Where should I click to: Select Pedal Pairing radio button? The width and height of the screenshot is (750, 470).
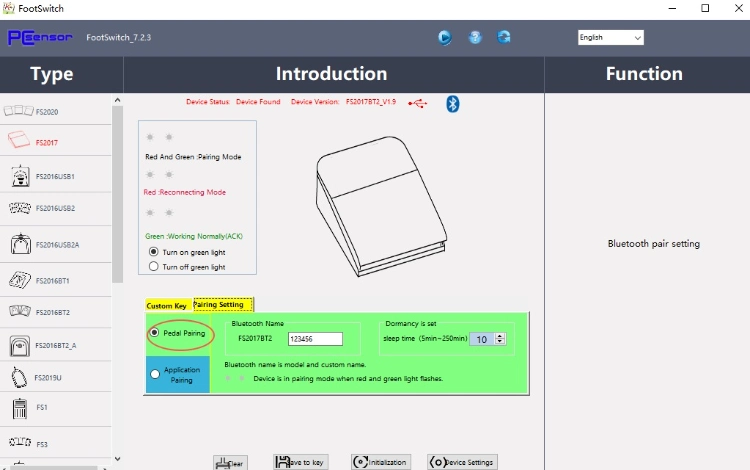tap(154, 332)
